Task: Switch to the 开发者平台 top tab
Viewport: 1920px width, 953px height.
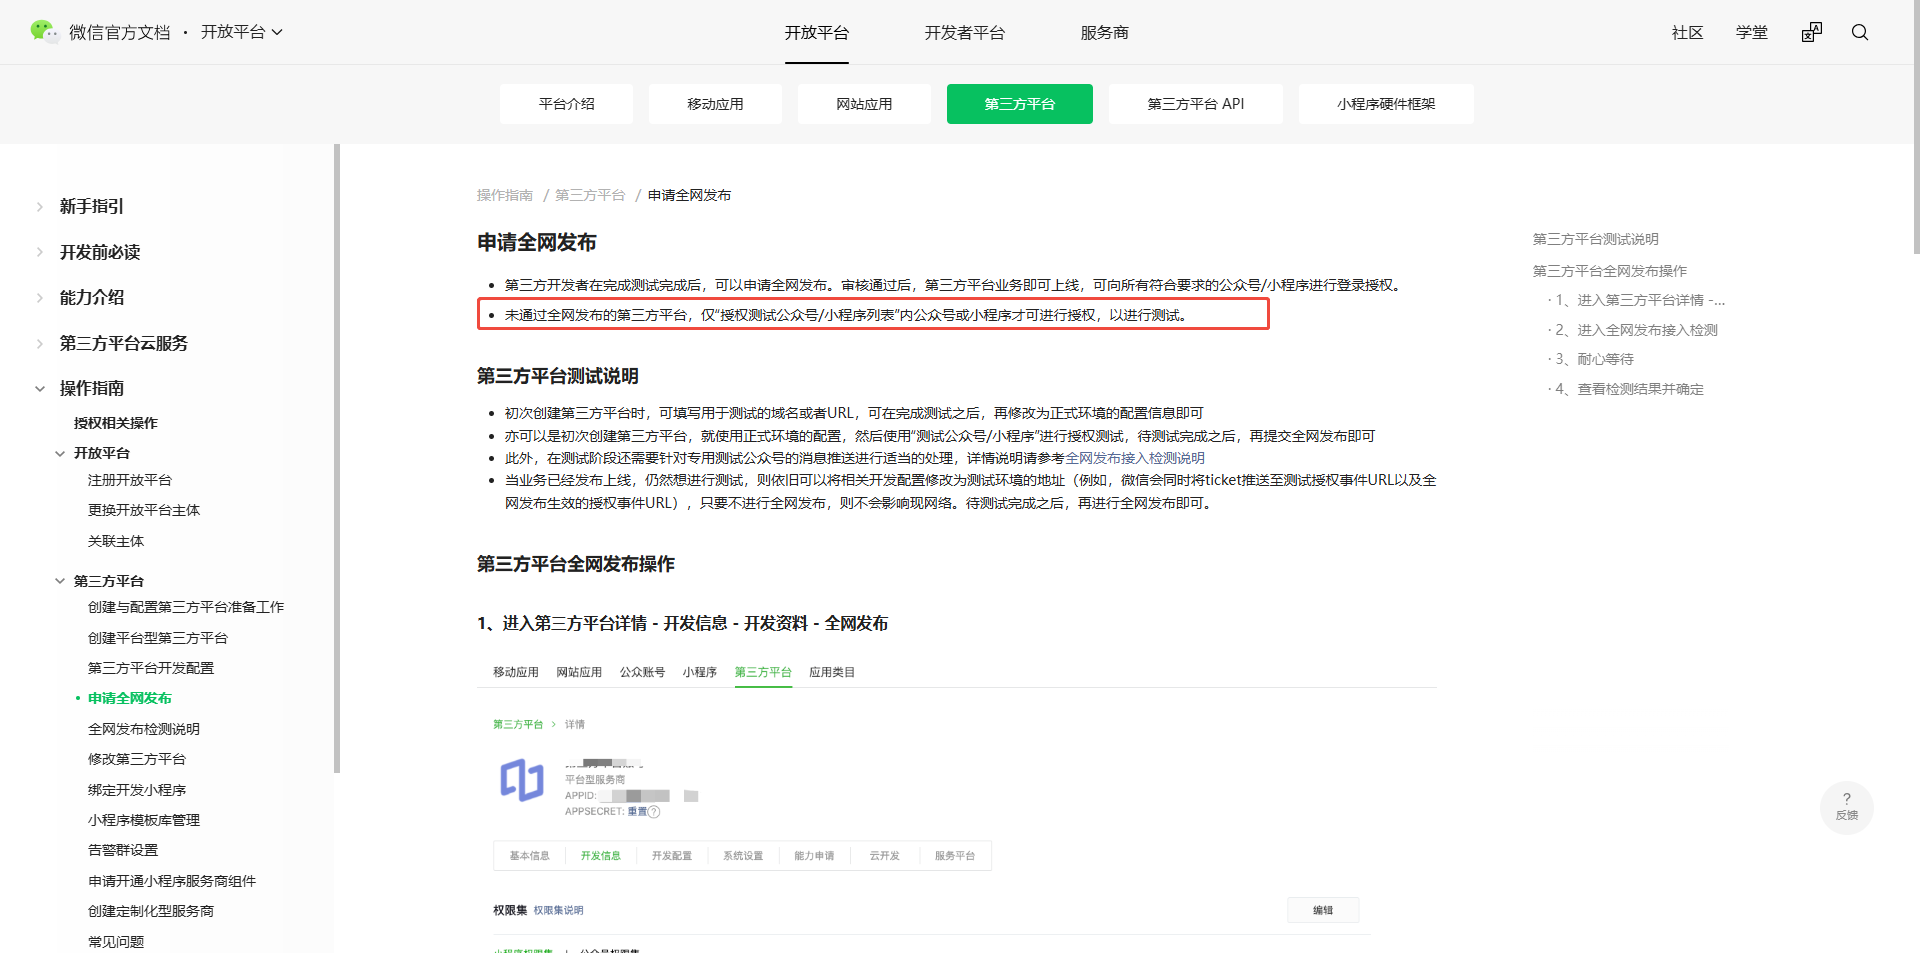Action: point(965,33)
